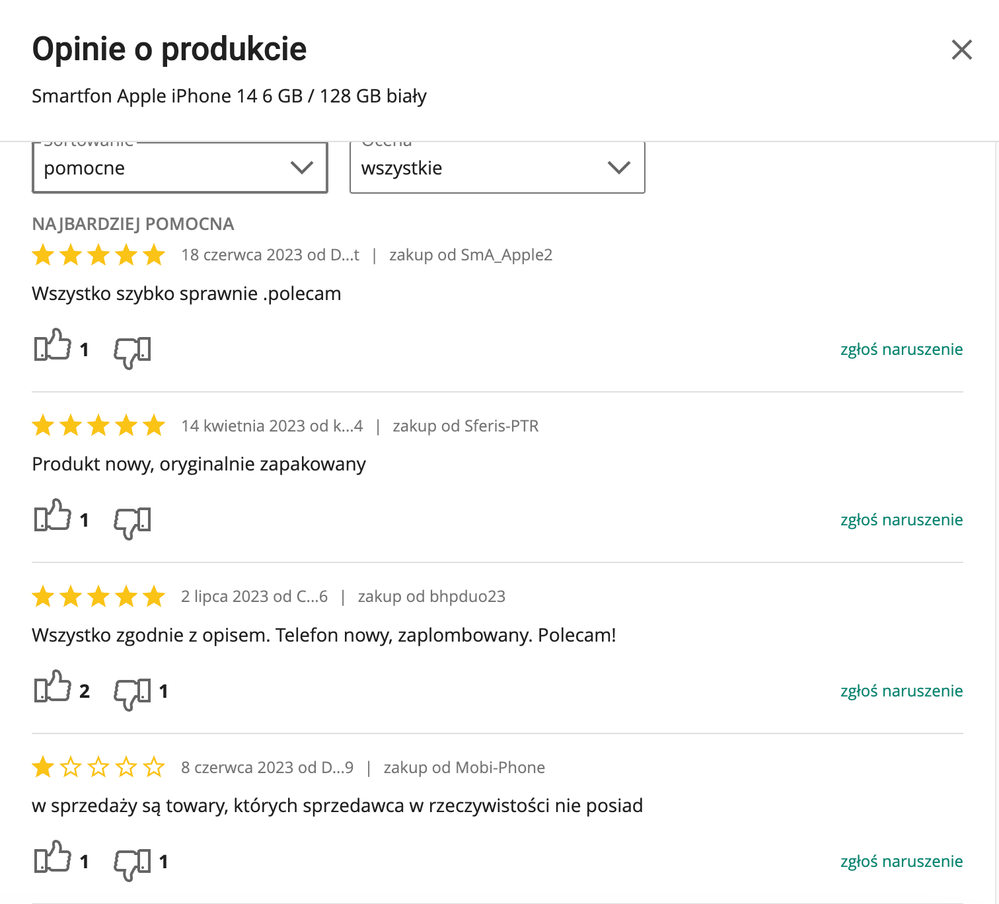Report violation on the 8 czerwca review
Image resolution: width=999 pixels, height=904 pixels.
[902, 861]
